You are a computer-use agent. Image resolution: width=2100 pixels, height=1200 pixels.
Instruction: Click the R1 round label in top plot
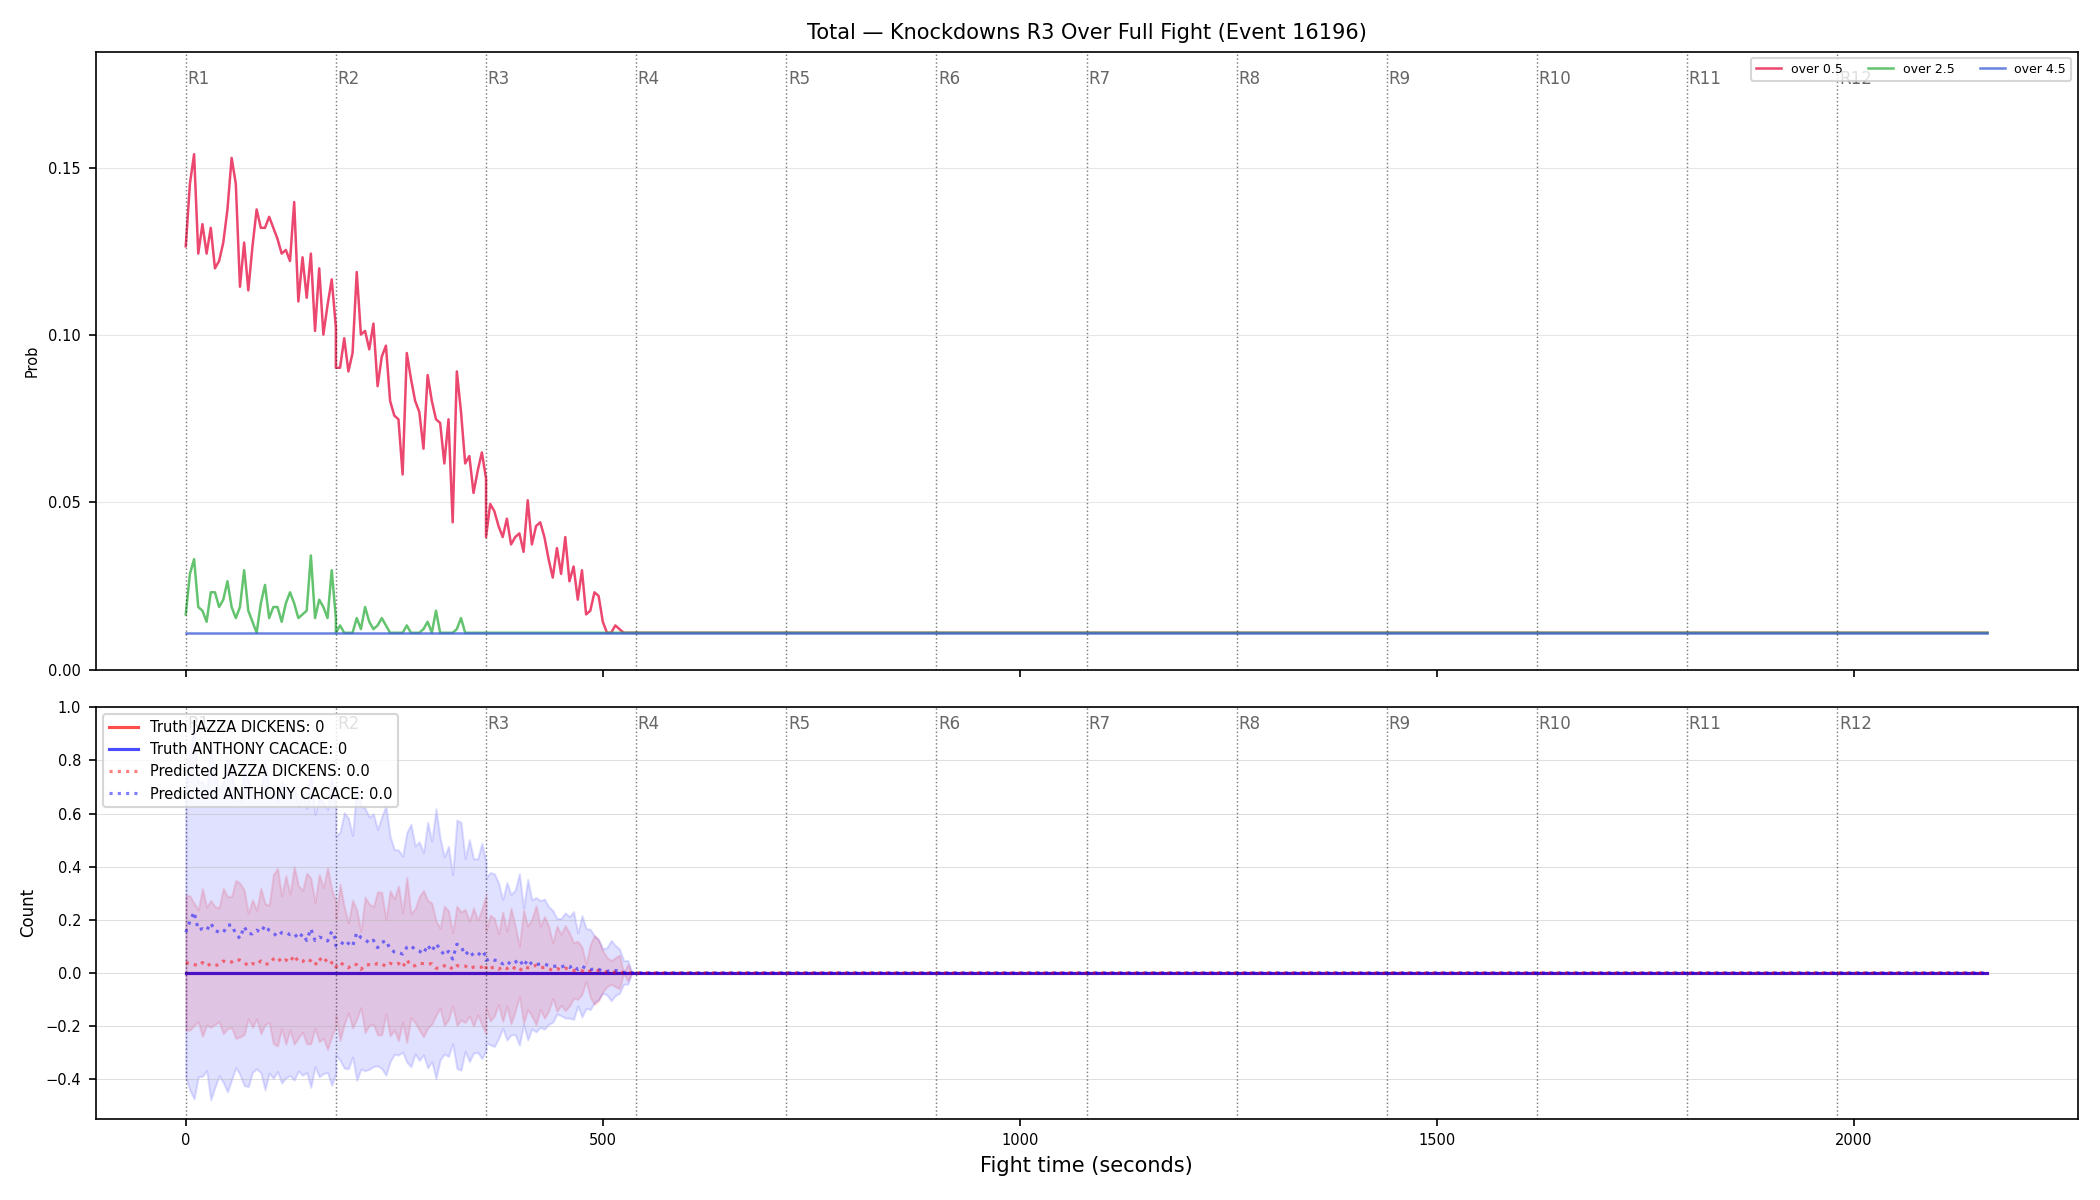[198, 78]
